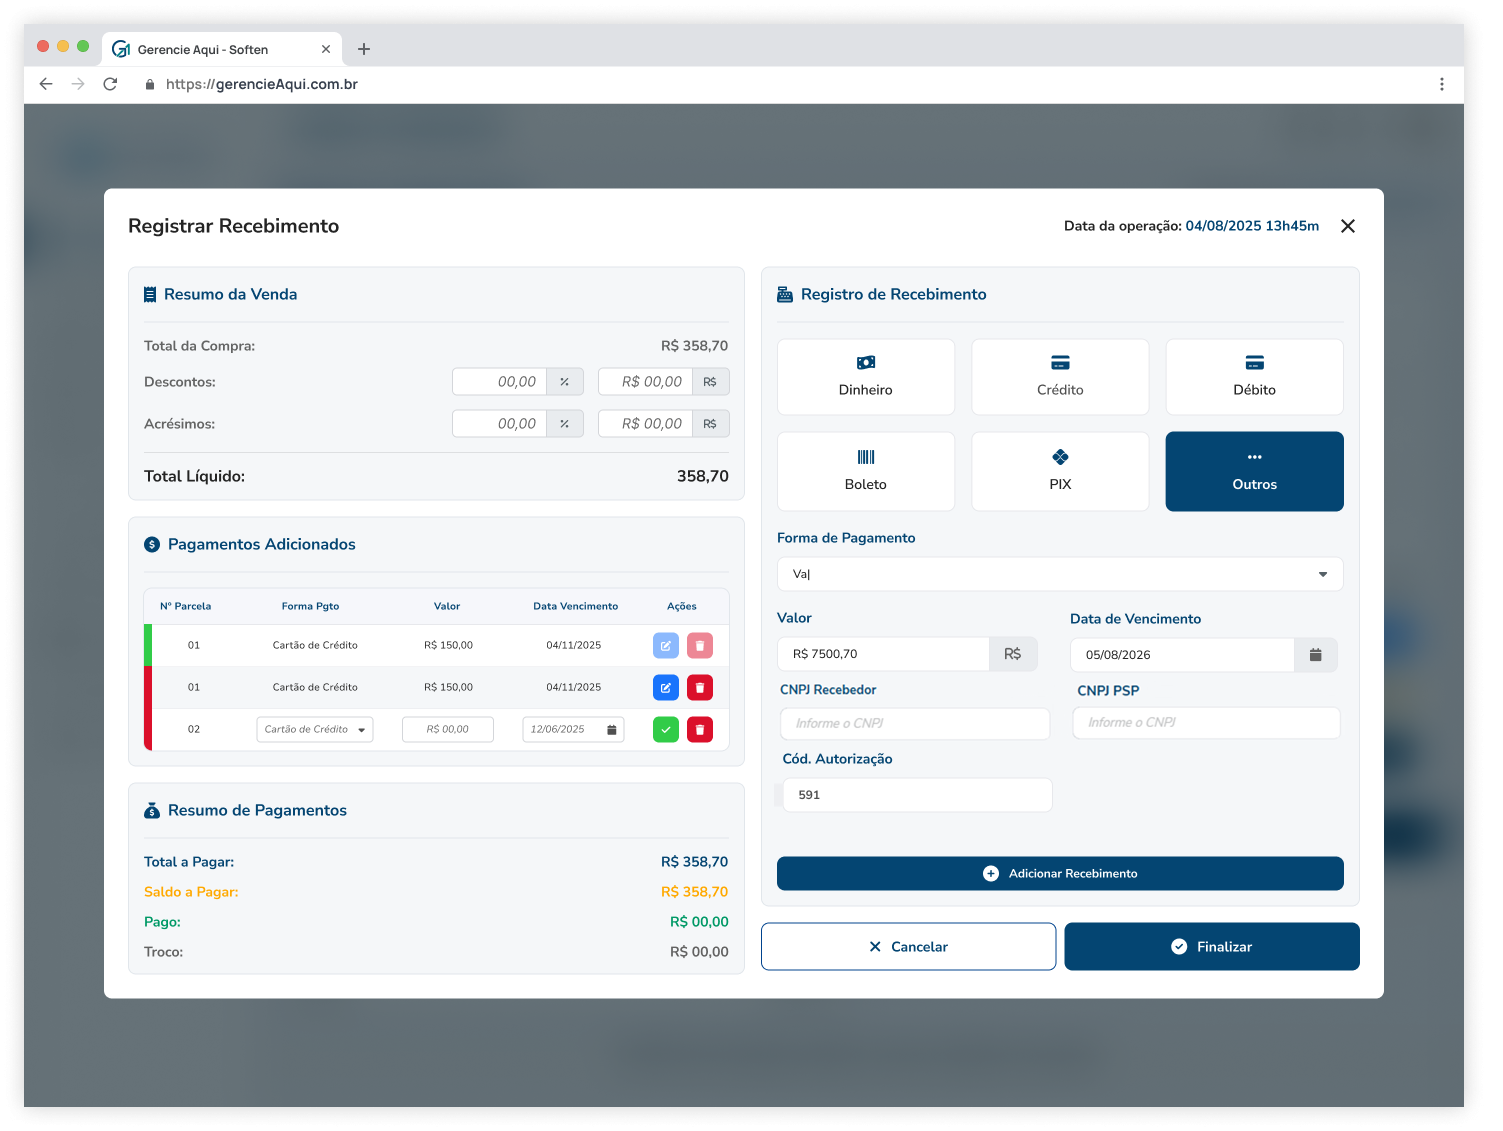Select the PIX payment option
The image size is (1503, 1131).
(x=1060, y=471)
